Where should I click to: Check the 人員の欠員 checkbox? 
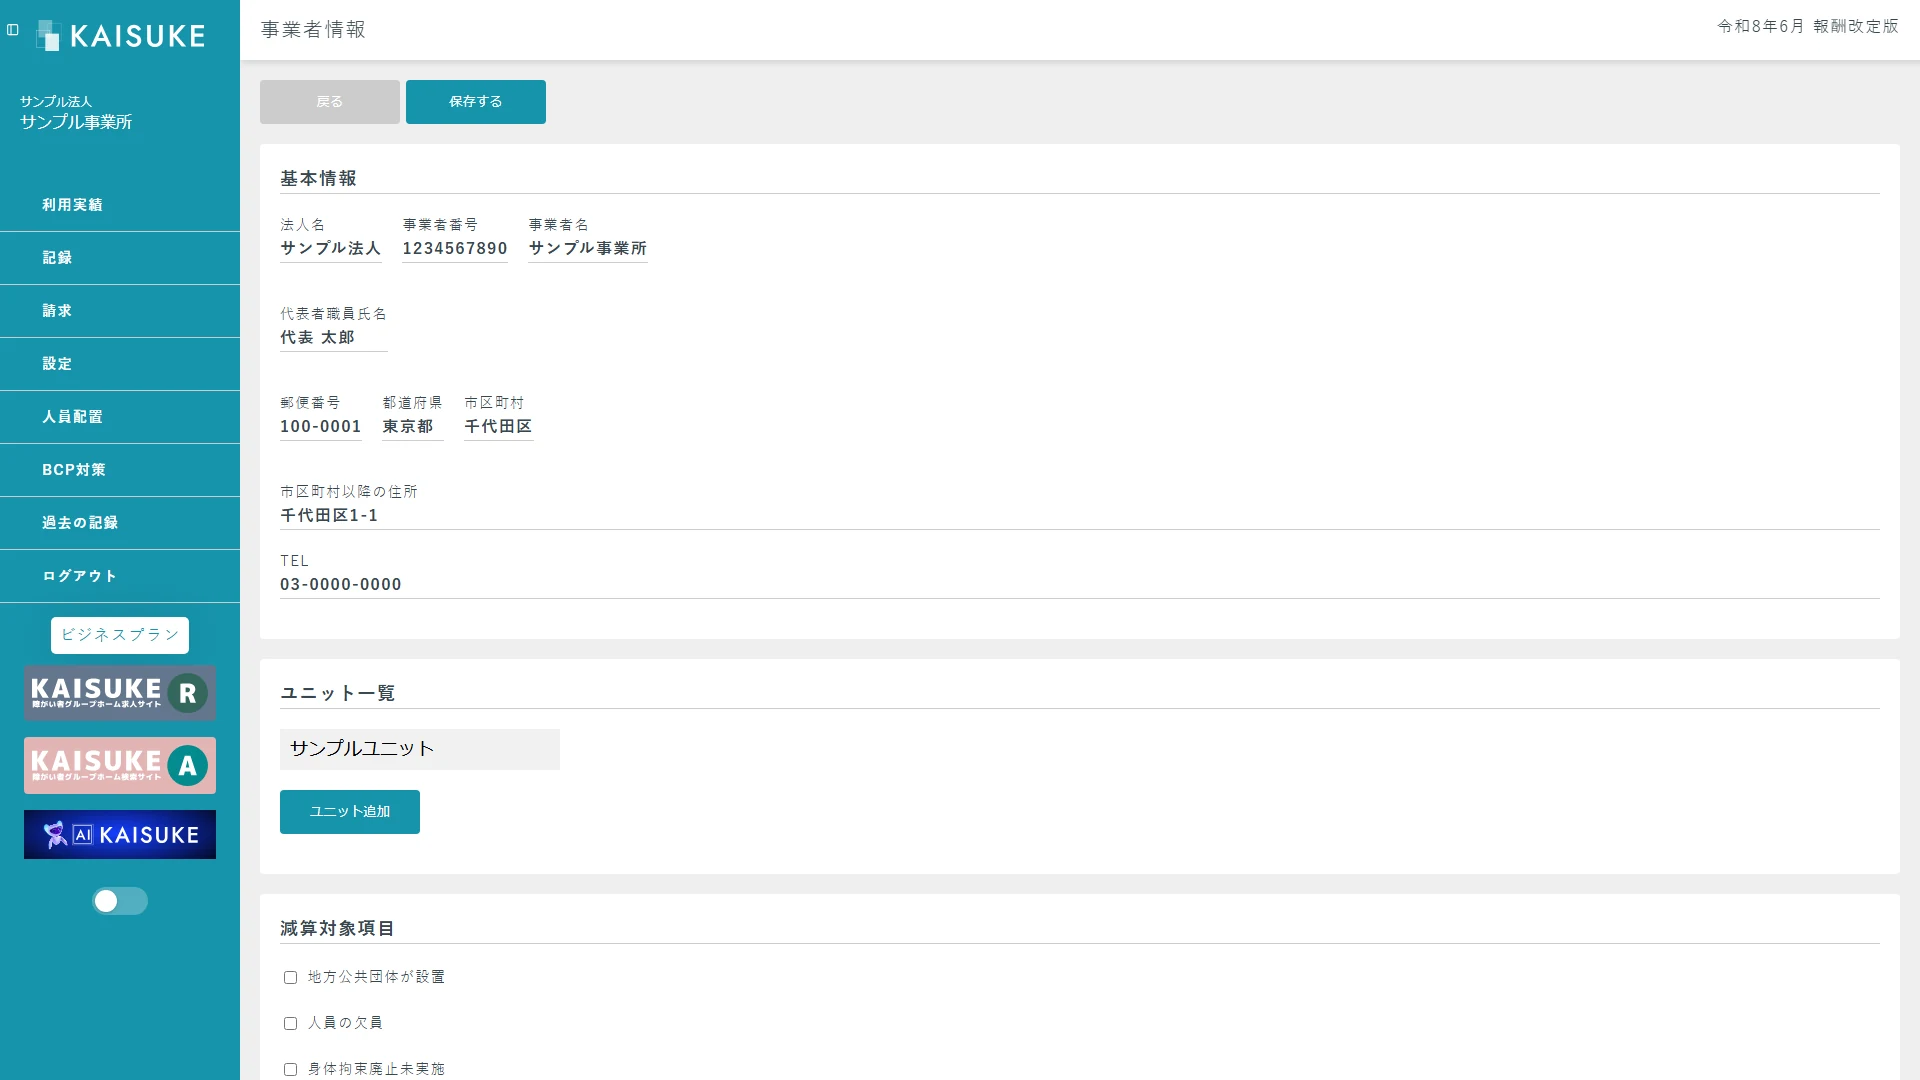point(290,1024)
